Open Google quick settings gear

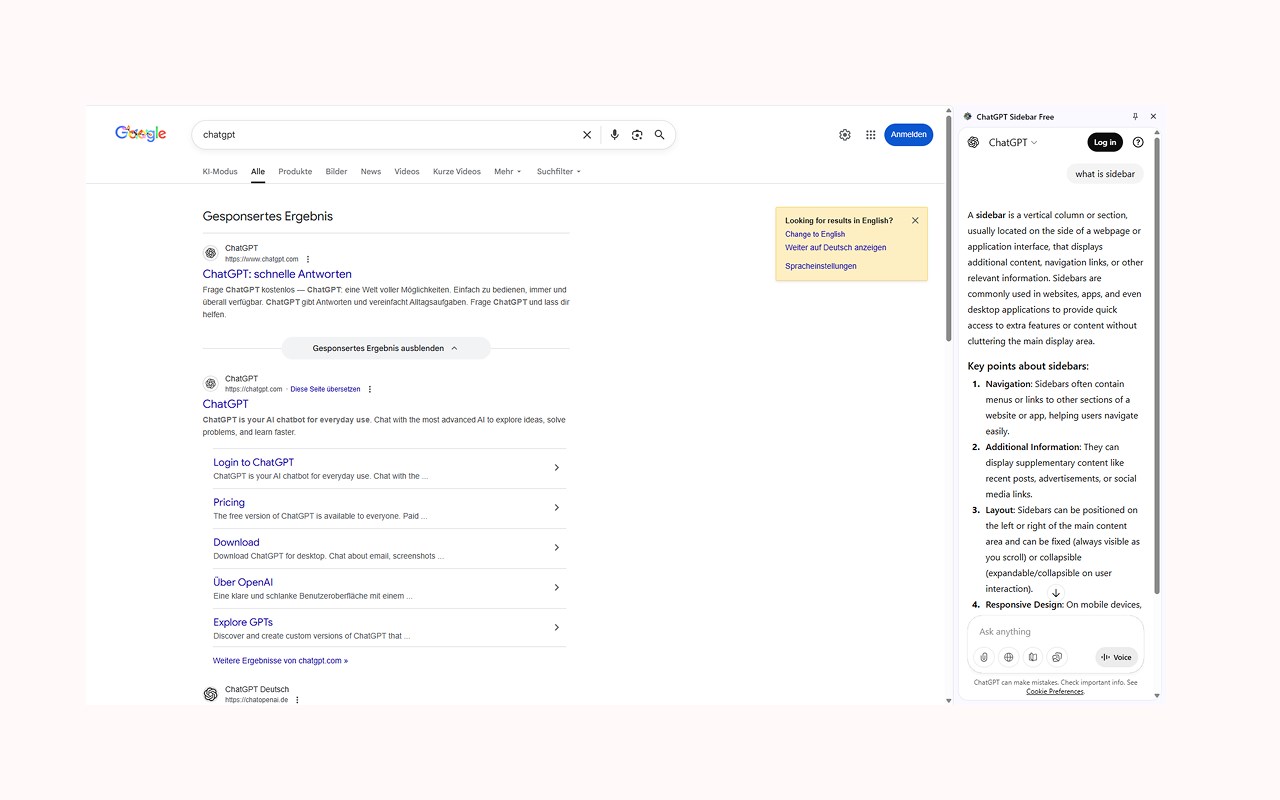(845, 135)
